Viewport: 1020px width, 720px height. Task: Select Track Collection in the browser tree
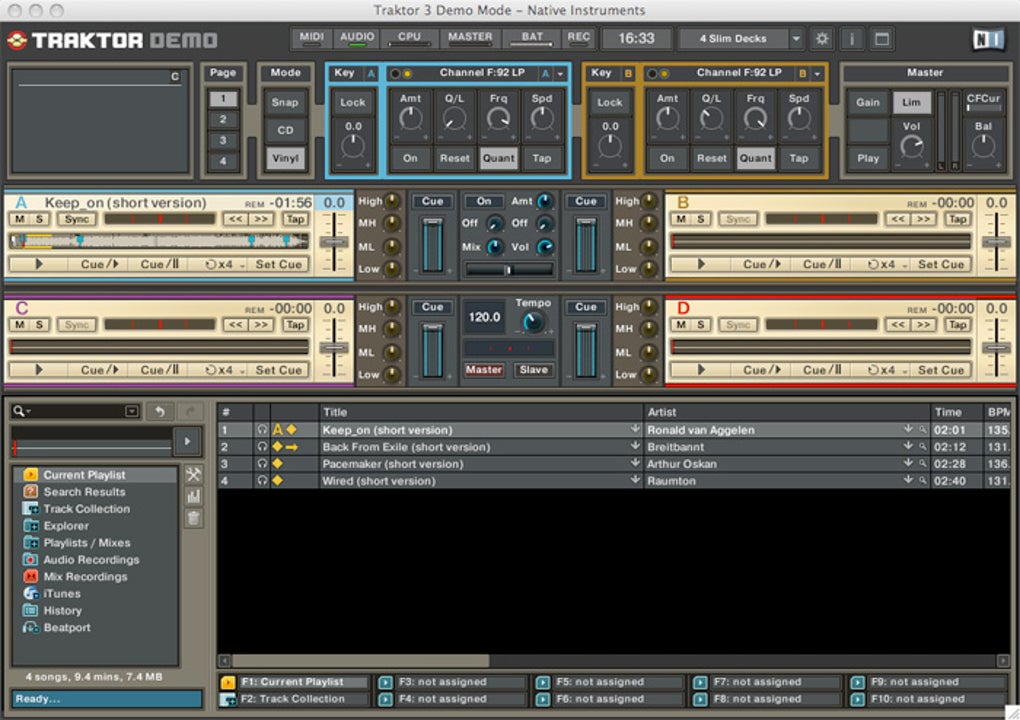coord(86,509)
